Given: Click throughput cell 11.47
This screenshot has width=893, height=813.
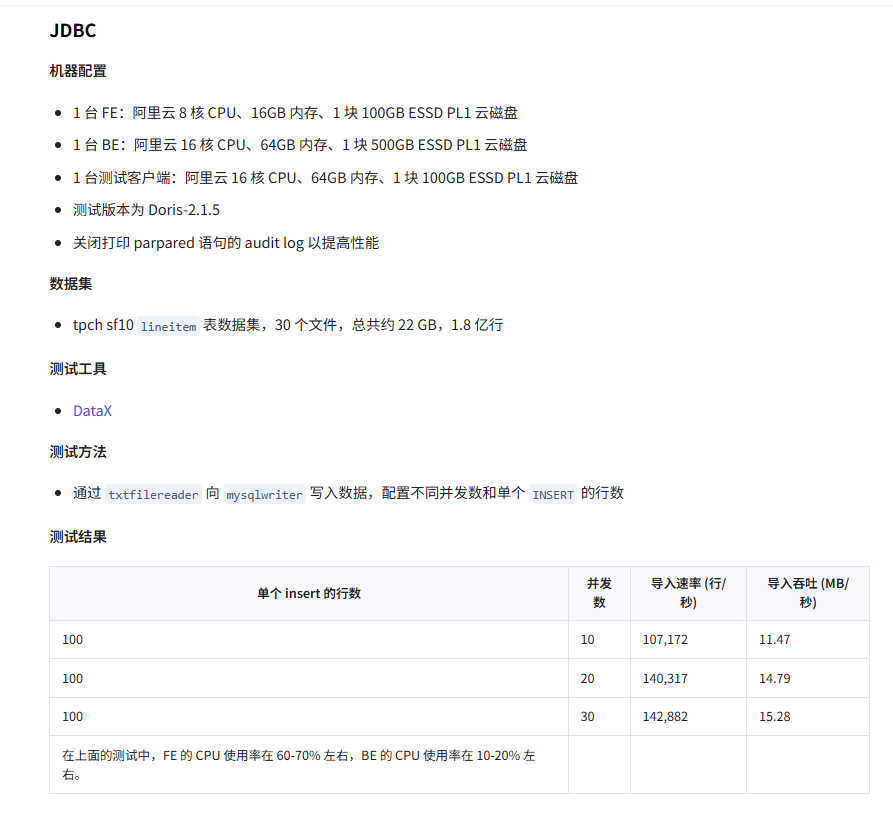Looking at the screenshot, I should pos(808,640).
